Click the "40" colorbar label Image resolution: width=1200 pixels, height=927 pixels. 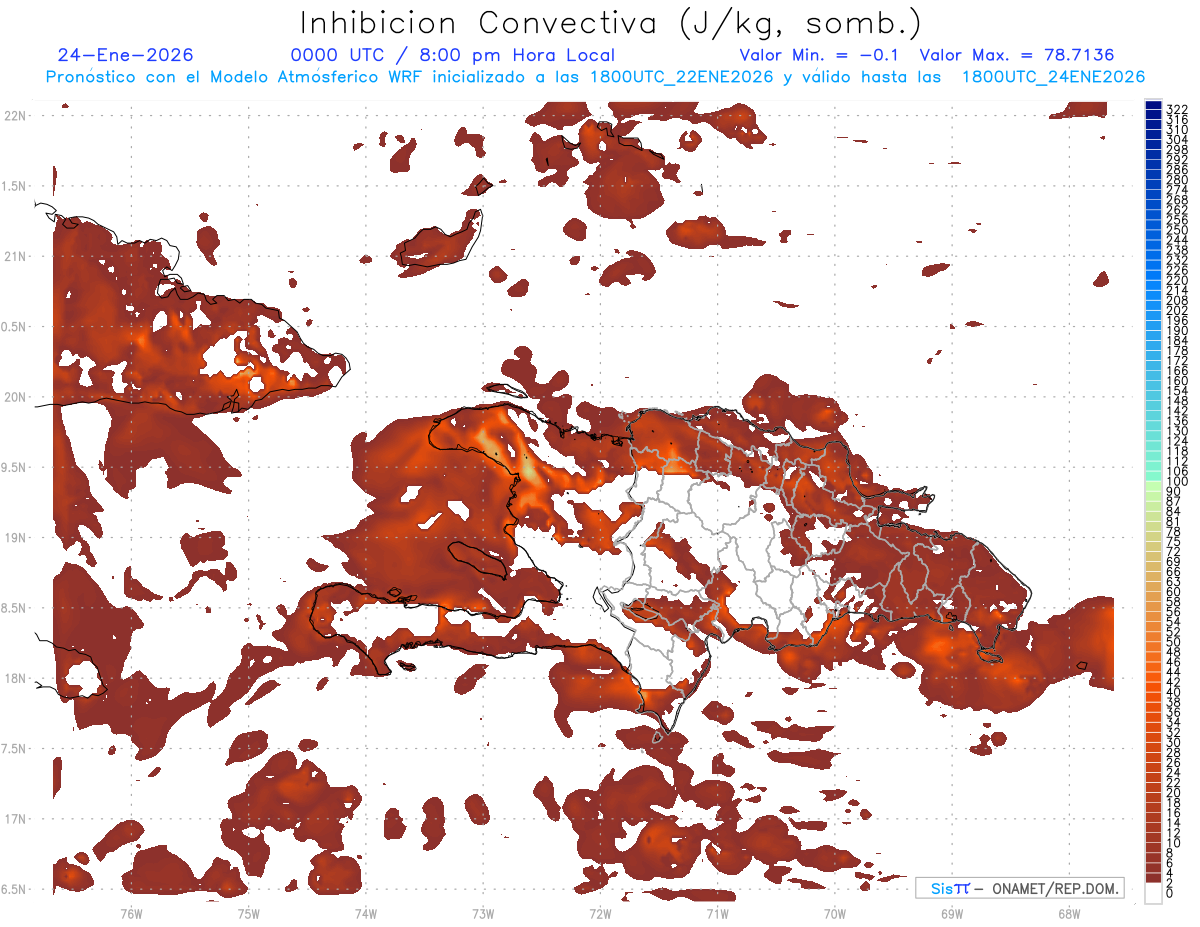point(1174,692)
